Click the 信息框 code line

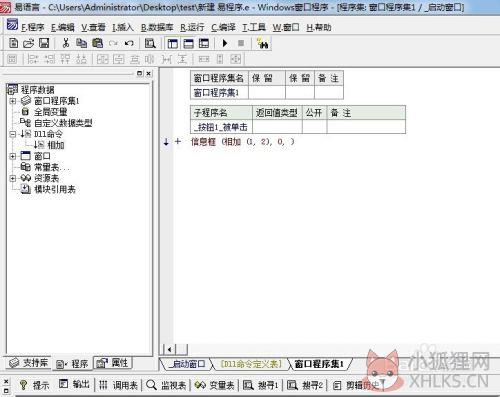pos(242,142)
